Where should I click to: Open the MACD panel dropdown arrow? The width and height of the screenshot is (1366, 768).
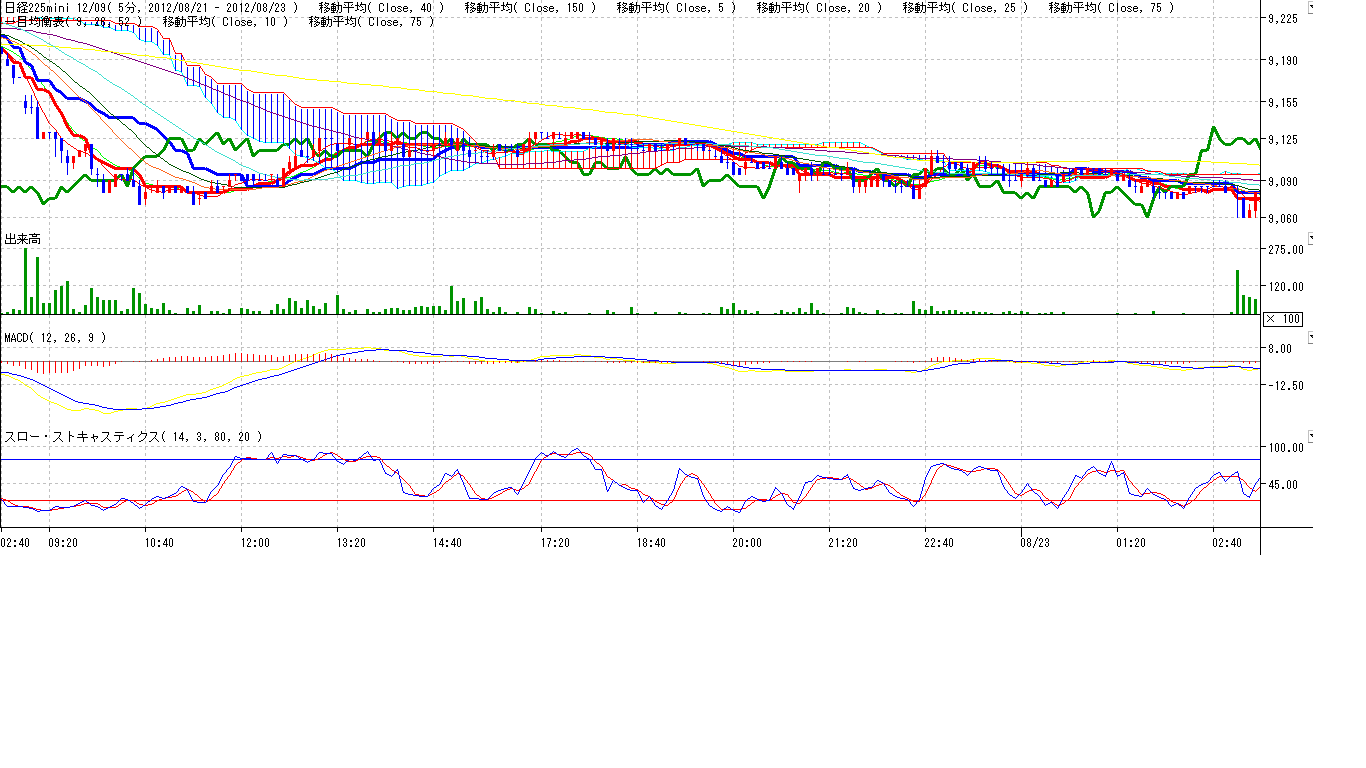1312,338
